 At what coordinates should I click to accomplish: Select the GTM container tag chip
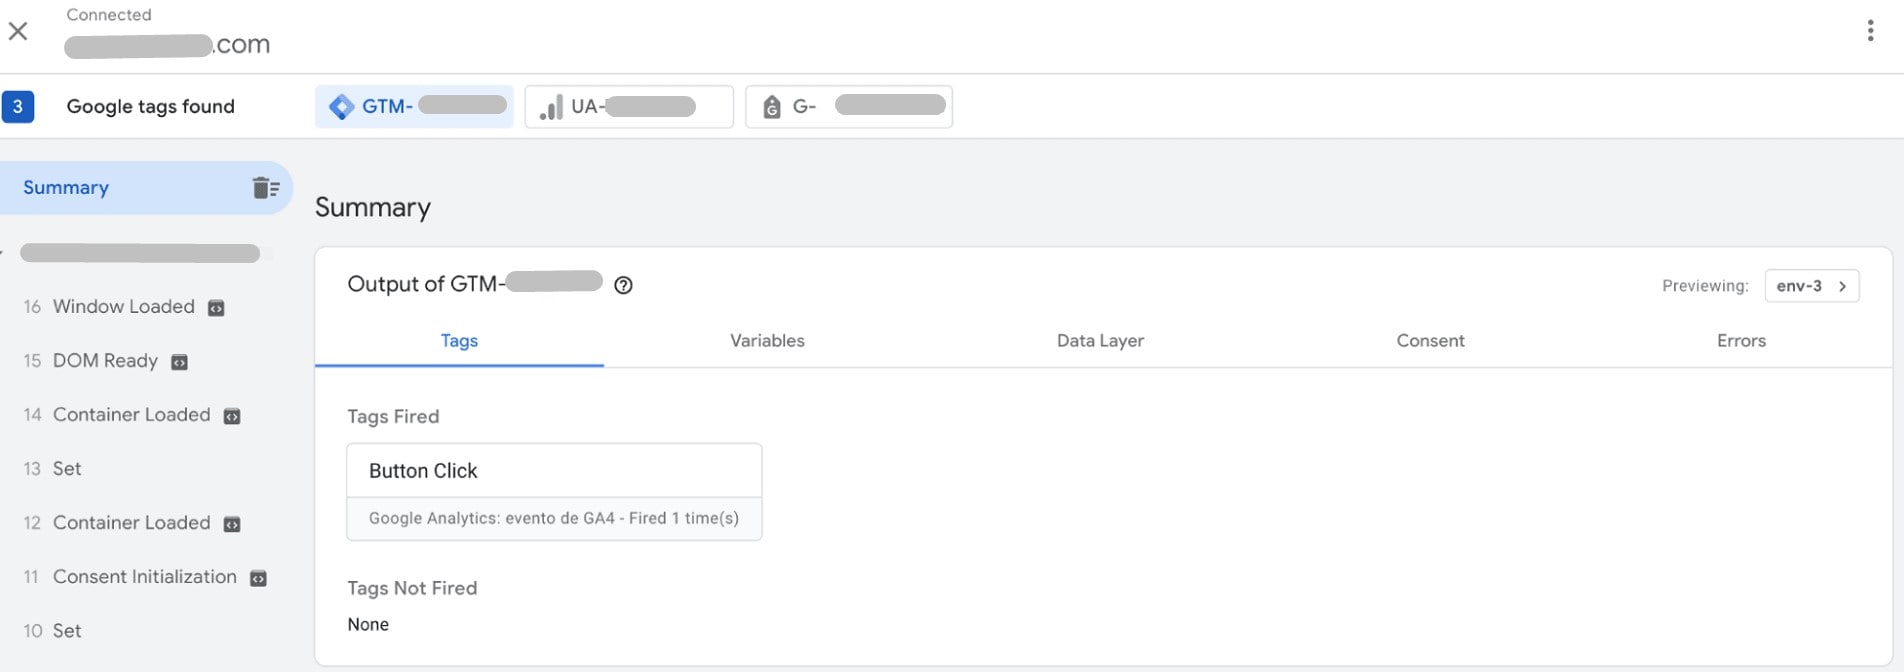tap(414, 106)
